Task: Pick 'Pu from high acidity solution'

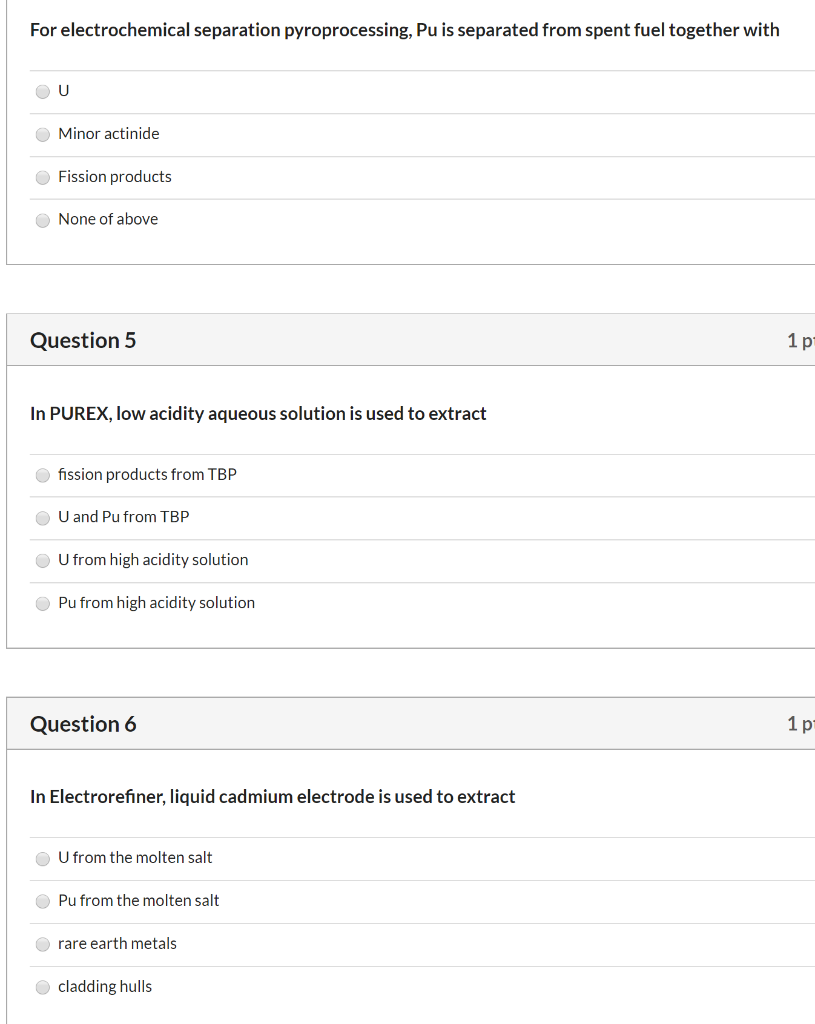Action: [x=42, y=603]
